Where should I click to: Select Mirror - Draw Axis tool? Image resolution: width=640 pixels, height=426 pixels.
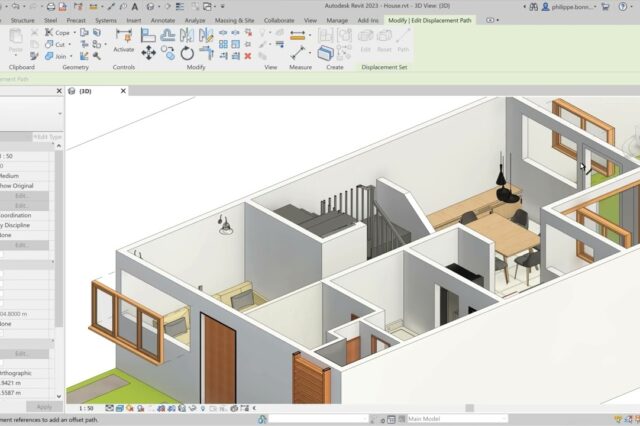(206, 35)
